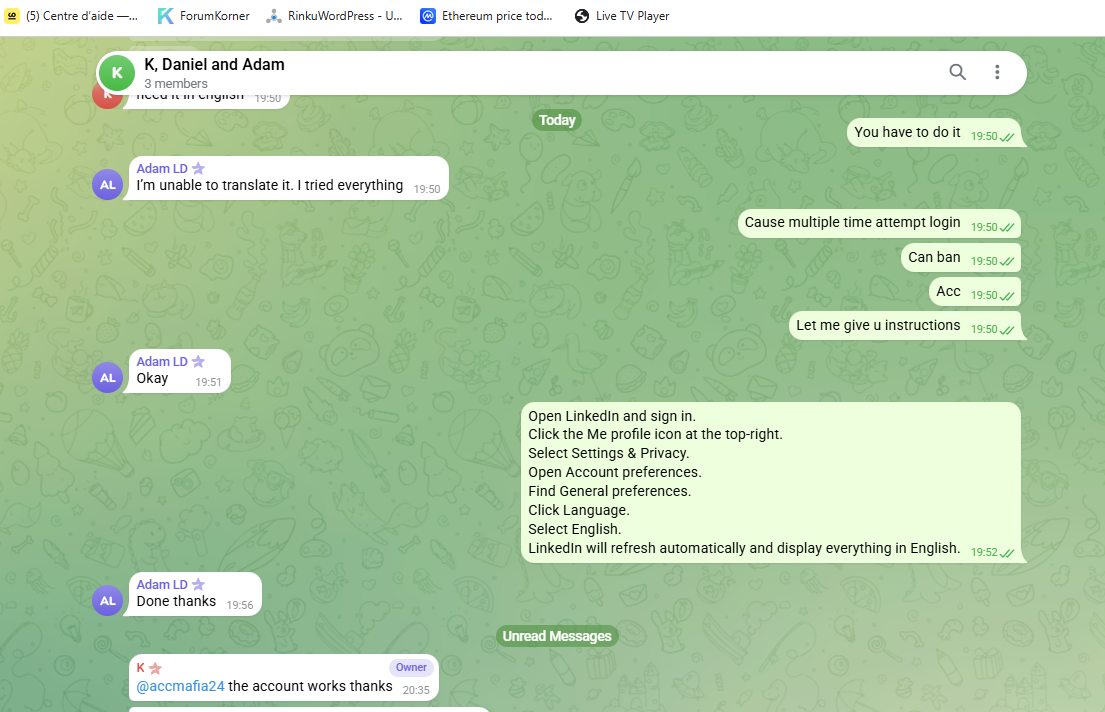Screen dimensions: 1105x712
Task: Open the RinkuWordPress bookmark
Action: click(334, 16)
